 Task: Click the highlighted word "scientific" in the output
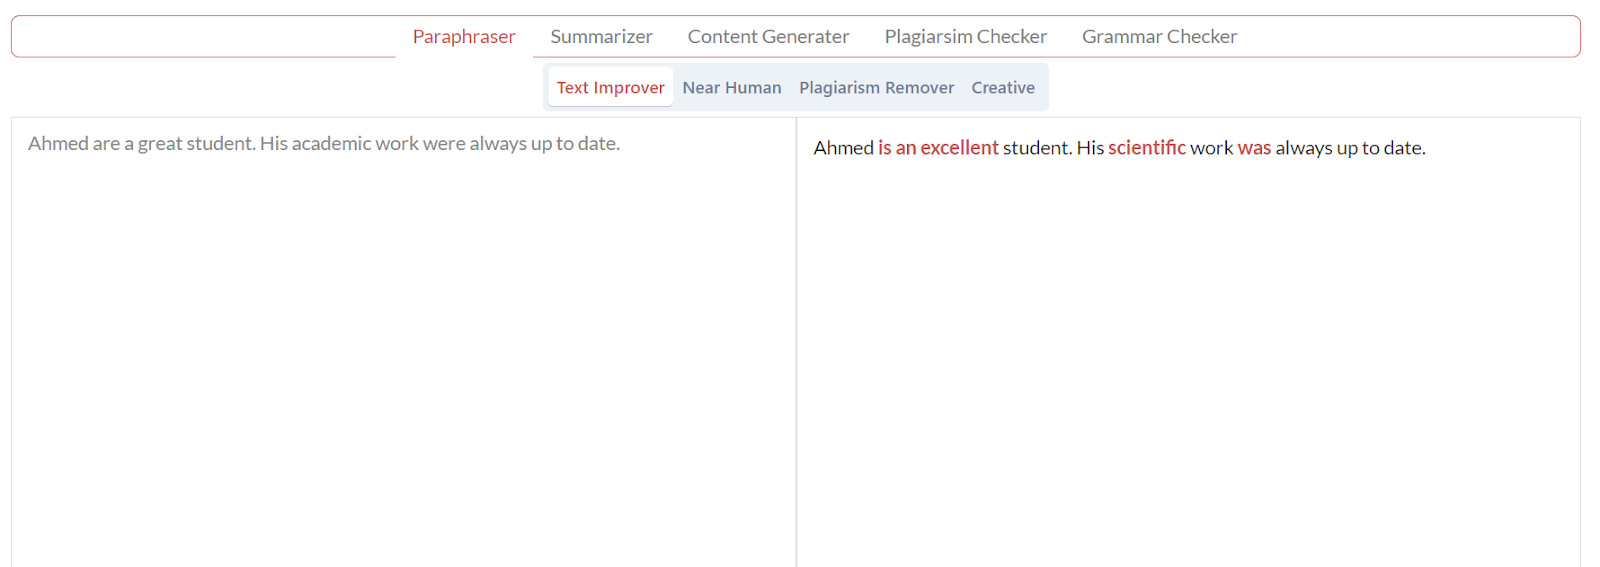1146,148
